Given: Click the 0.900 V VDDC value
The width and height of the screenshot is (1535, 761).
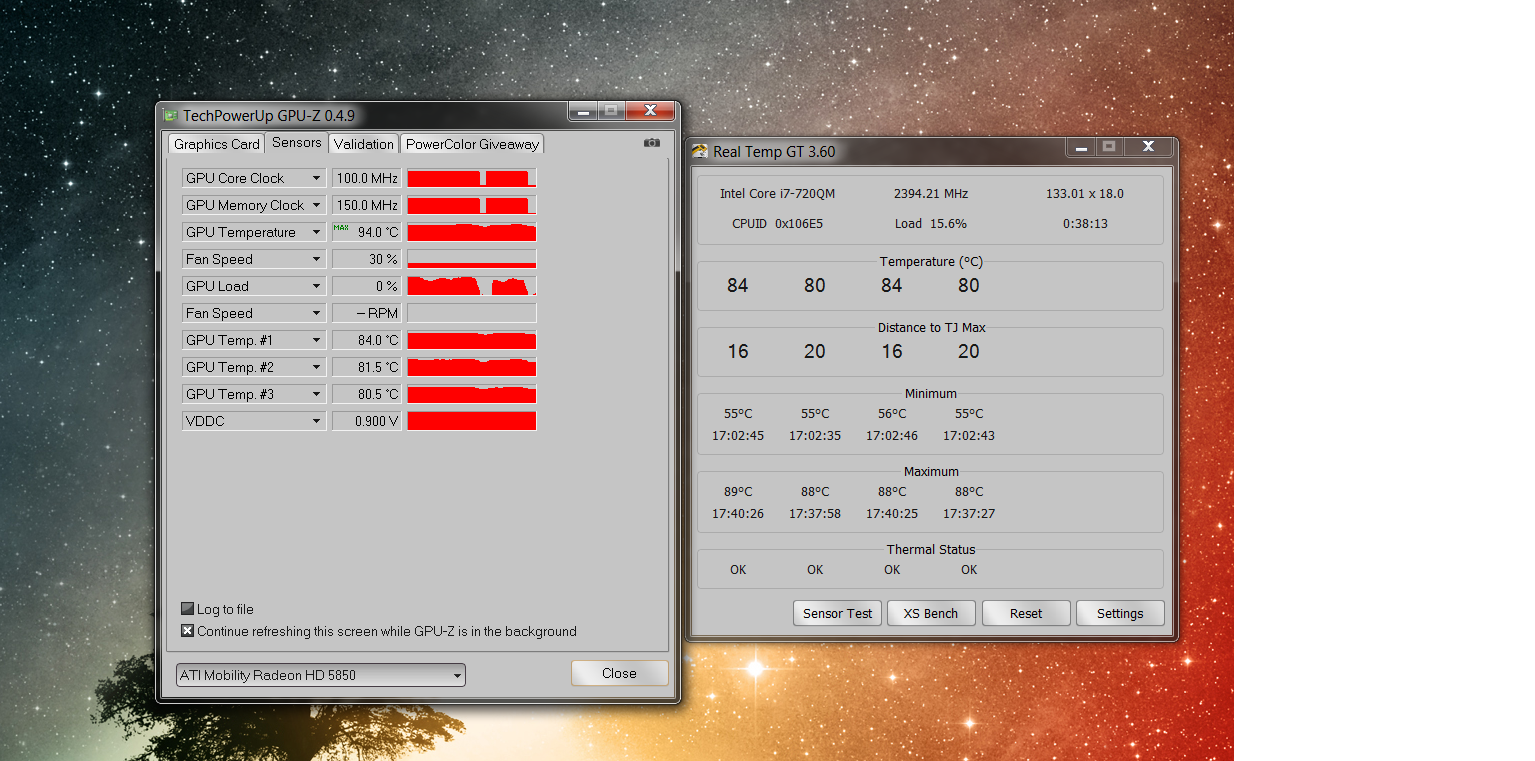Looking at the screenshot, I should click(x=367, y=421).
